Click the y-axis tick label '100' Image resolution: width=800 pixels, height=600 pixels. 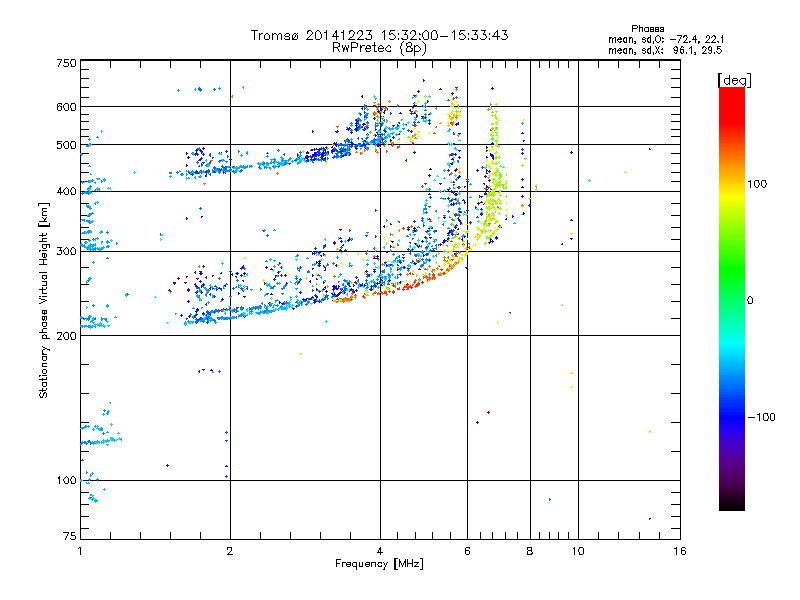[x=66, y=480]
